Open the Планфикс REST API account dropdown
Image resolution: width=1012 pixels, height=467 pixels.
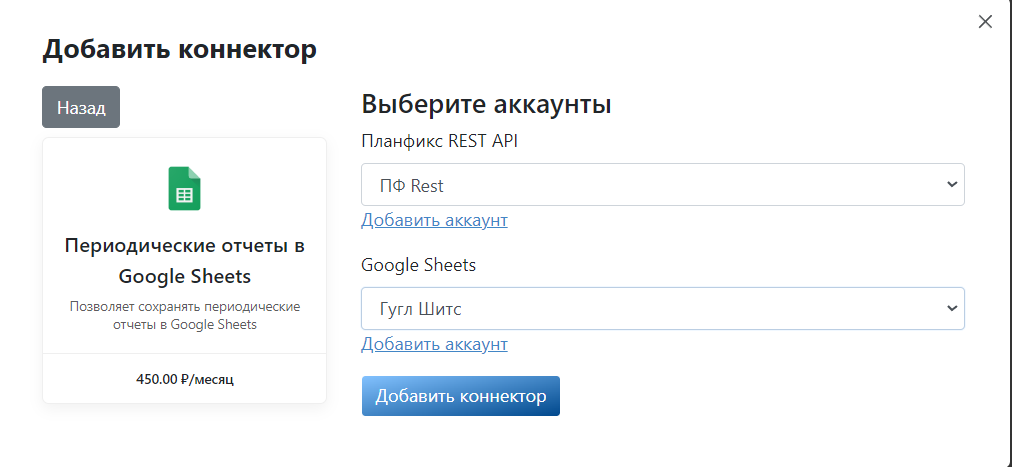click(663, 184)
